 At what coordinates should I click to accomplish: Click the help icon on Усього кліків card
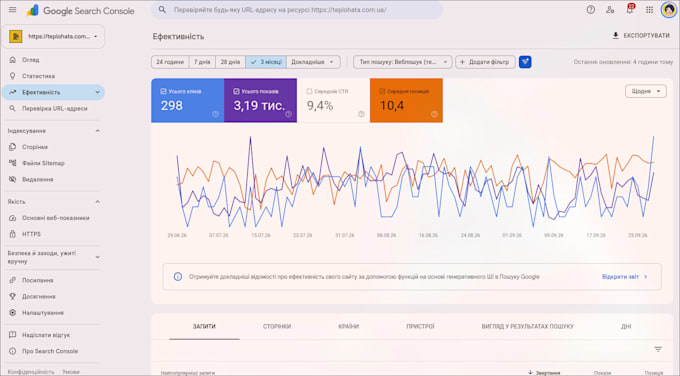click(x=216, y=114)
